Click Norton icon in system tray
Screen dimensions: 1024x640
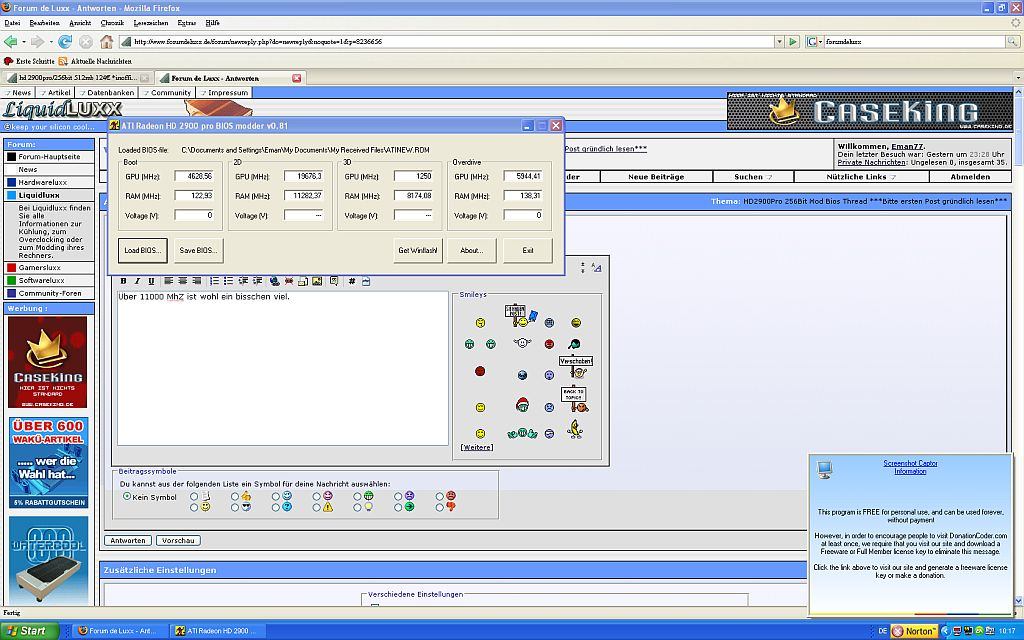pyautogui.click(x=913, y=631)
